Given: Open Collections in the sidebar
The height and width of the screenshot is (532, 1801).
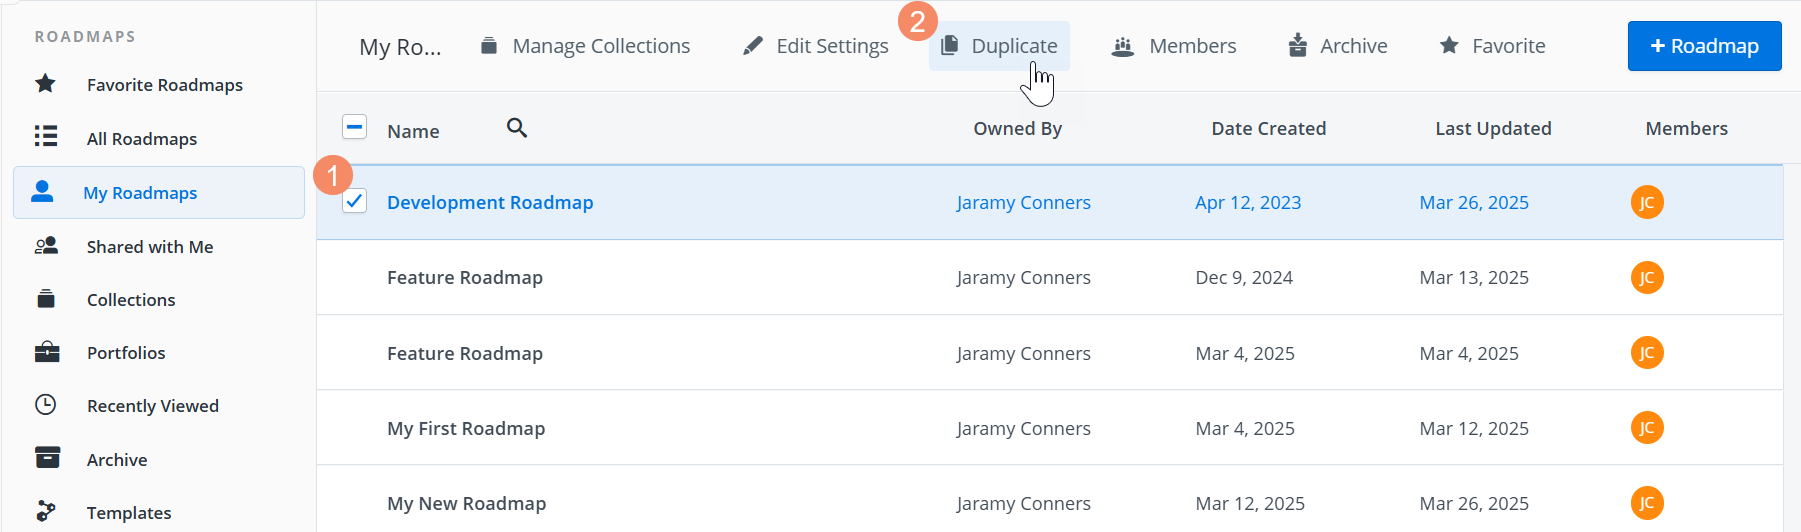Looking at the screenshot, I should tap(130, 300).
